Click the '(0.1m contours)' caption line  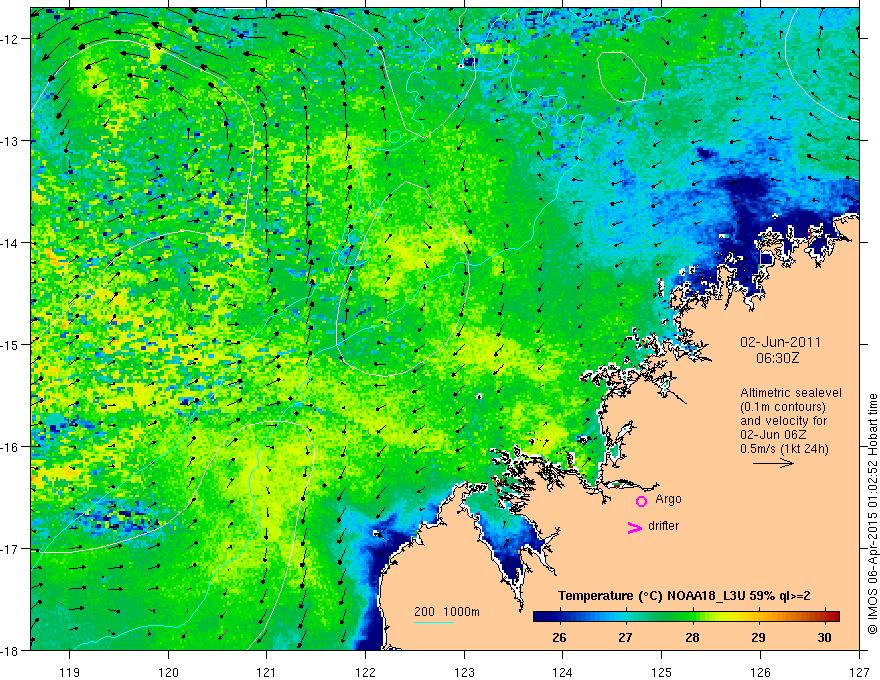[782, 407]
